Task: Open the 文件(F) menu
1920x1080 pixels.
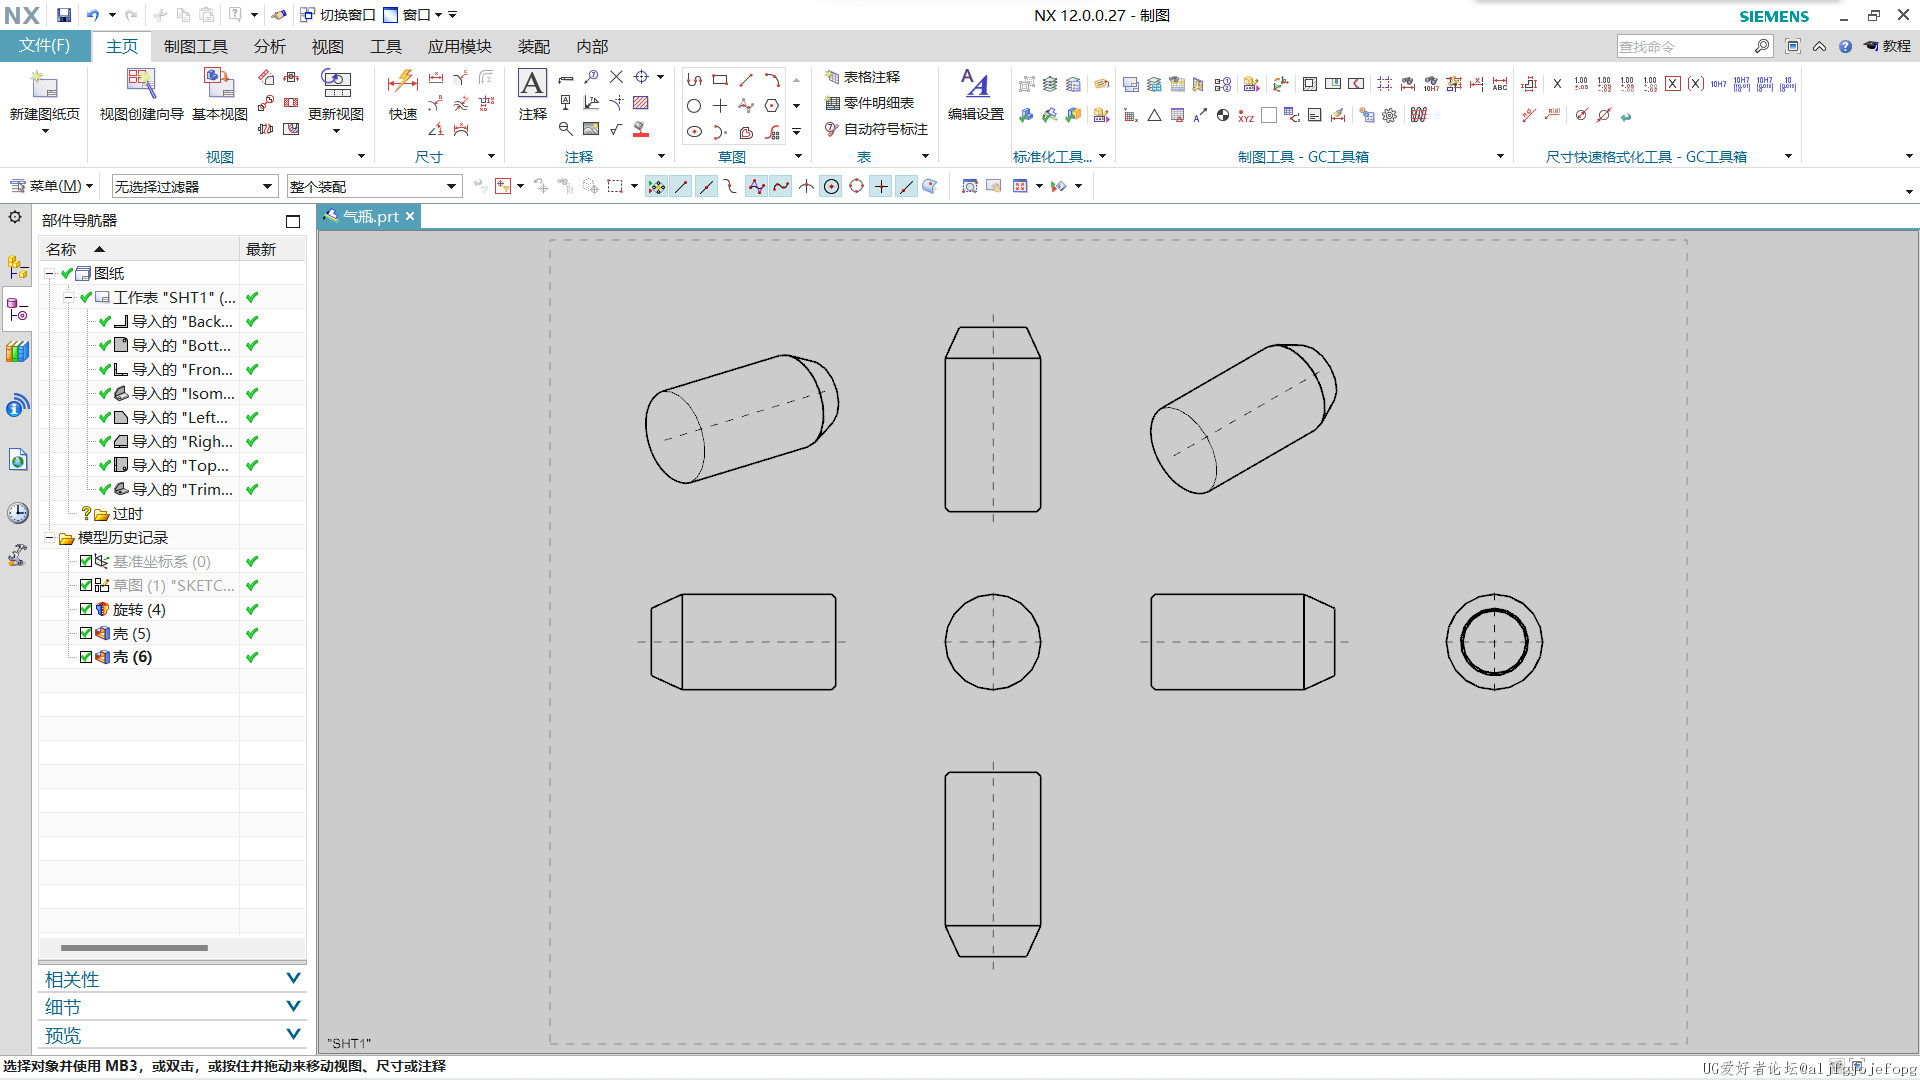Action: pos(45,46)
